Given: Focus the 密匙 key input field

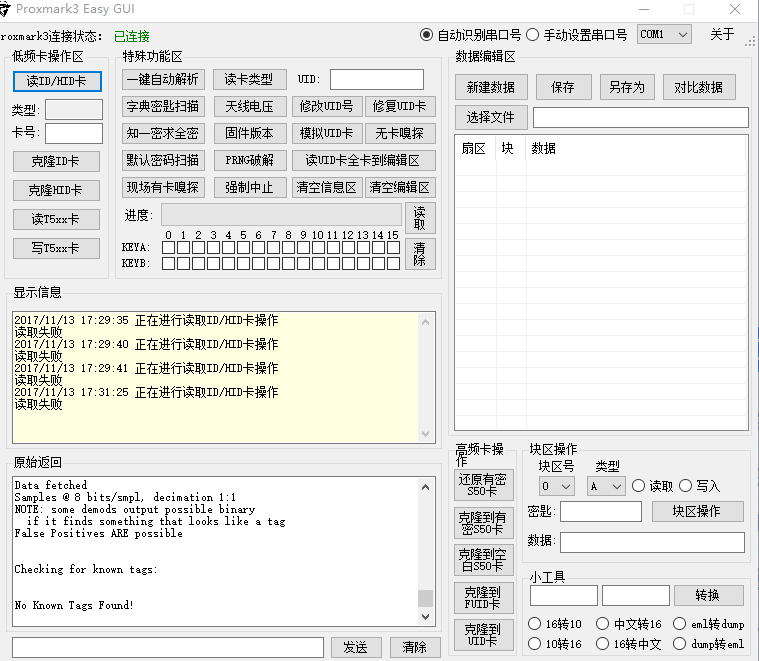Looking at the screenshot, I should [x=601, y=511].
